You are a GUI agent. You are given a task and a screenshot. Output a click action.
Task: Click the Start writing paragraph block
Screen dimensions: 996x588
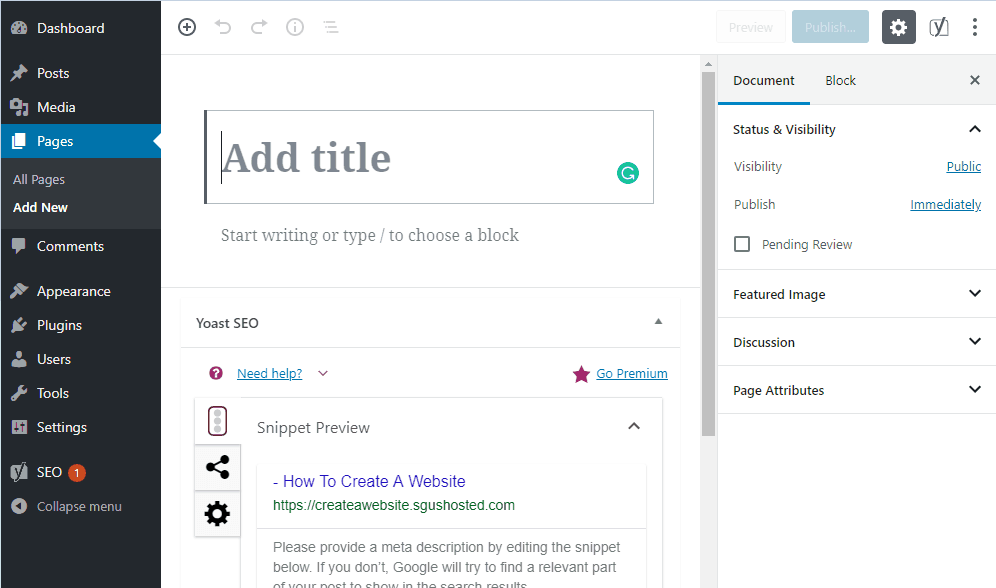[x=370, y=236]
